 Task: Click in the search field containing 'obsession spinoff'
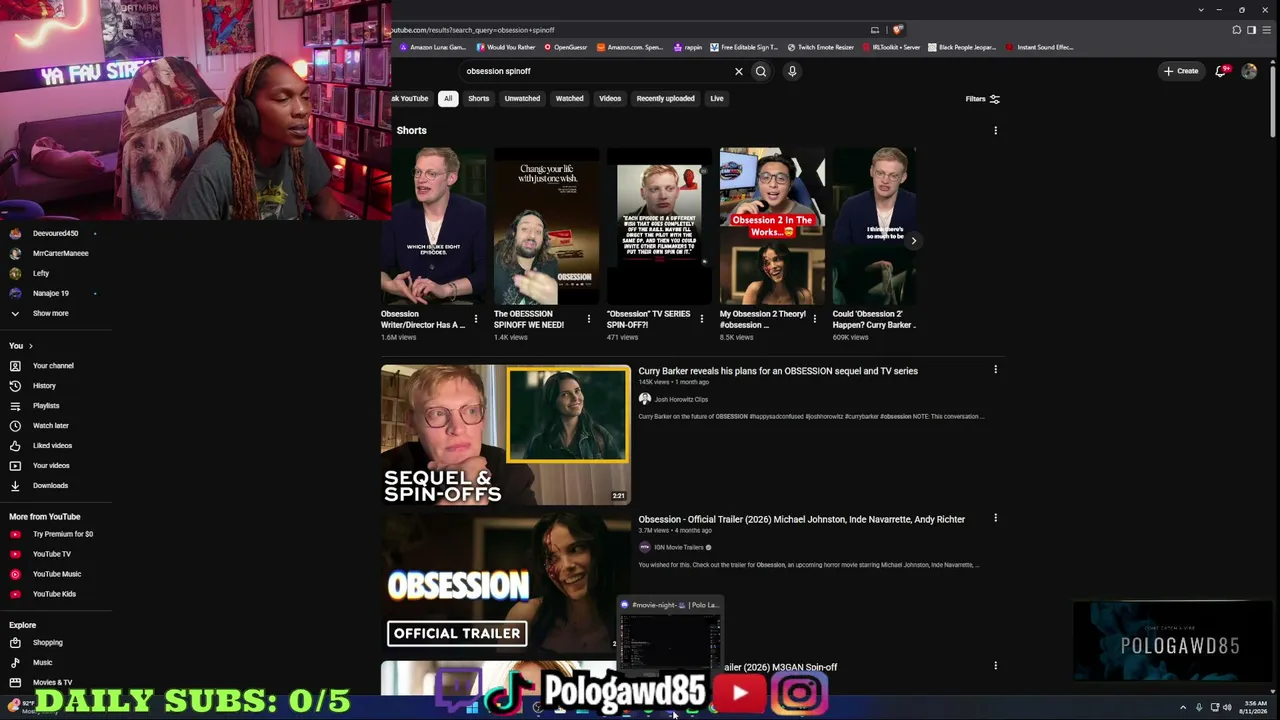pos(595,71)
